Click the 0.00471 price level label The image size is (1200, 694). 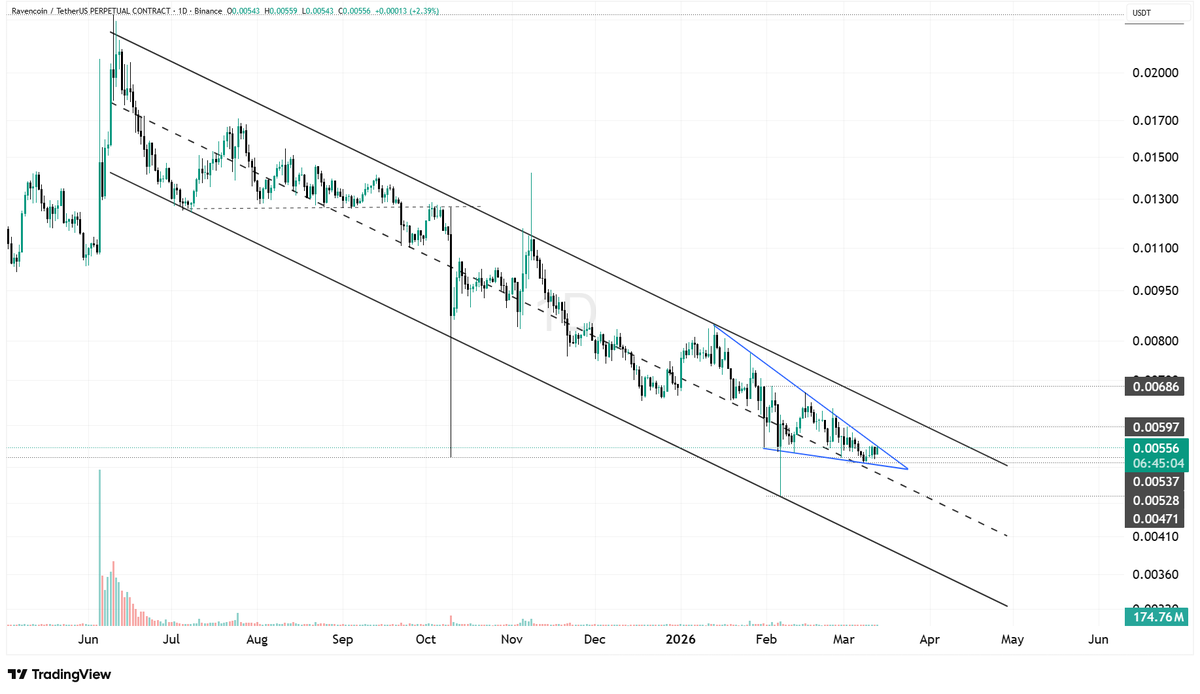click(1155, 518)
